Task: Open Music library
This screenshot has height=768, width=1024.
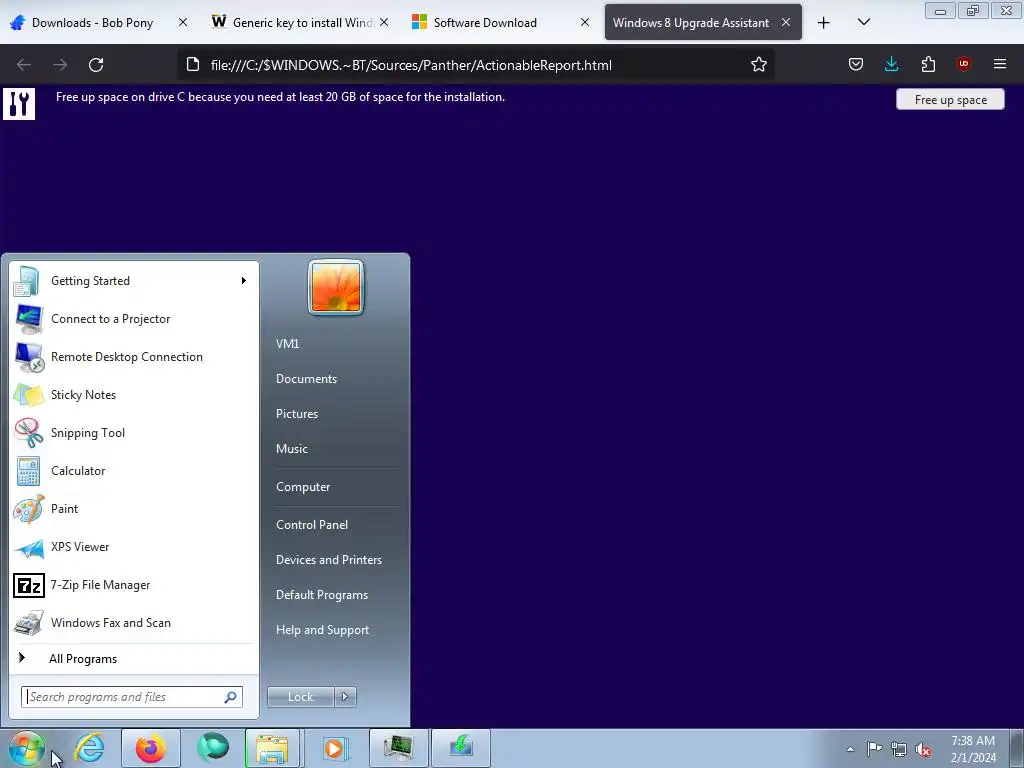Action: 292,449
